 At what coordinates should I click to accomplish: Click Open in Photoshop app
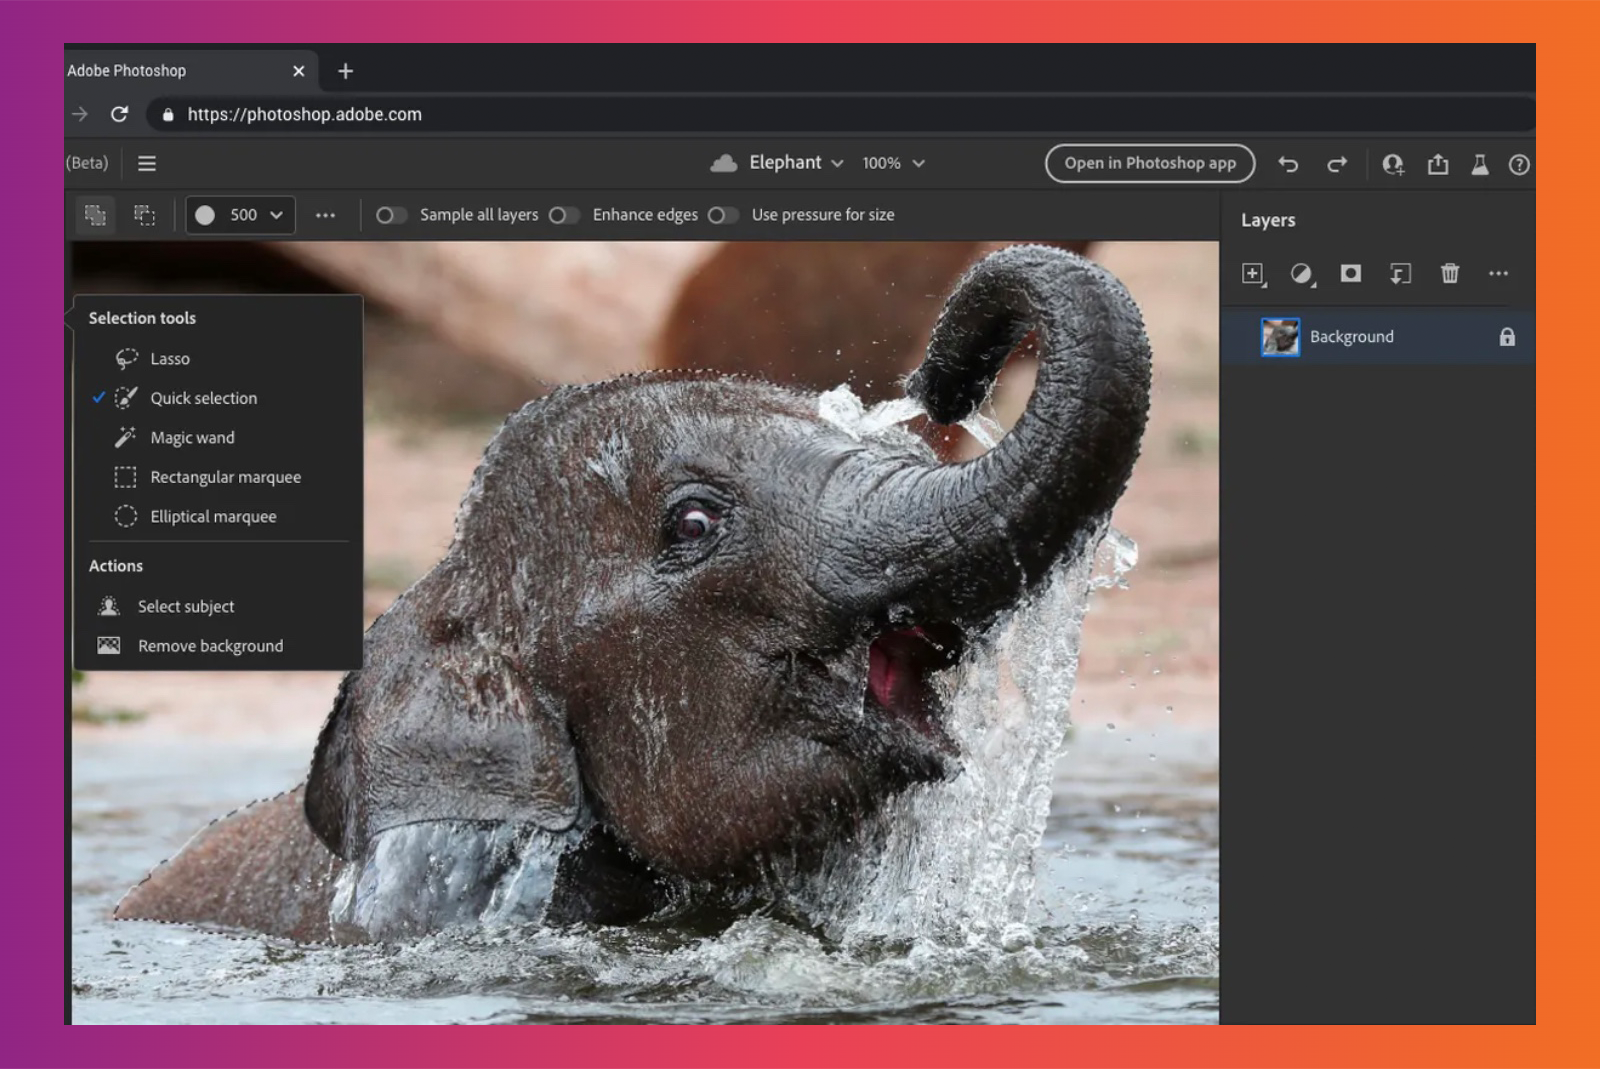click(1150, 163)
